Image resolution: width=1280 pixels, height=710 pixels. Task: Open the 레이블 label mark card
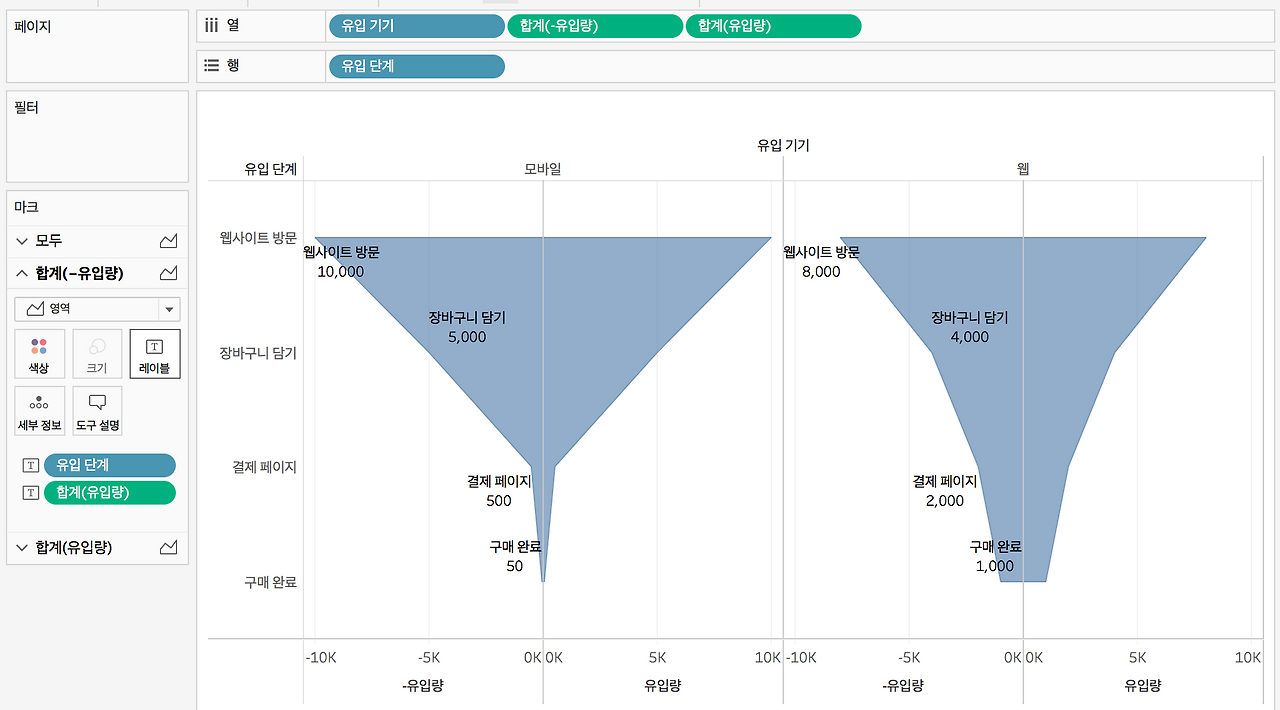pyautogui.click(x=155, y=354)
